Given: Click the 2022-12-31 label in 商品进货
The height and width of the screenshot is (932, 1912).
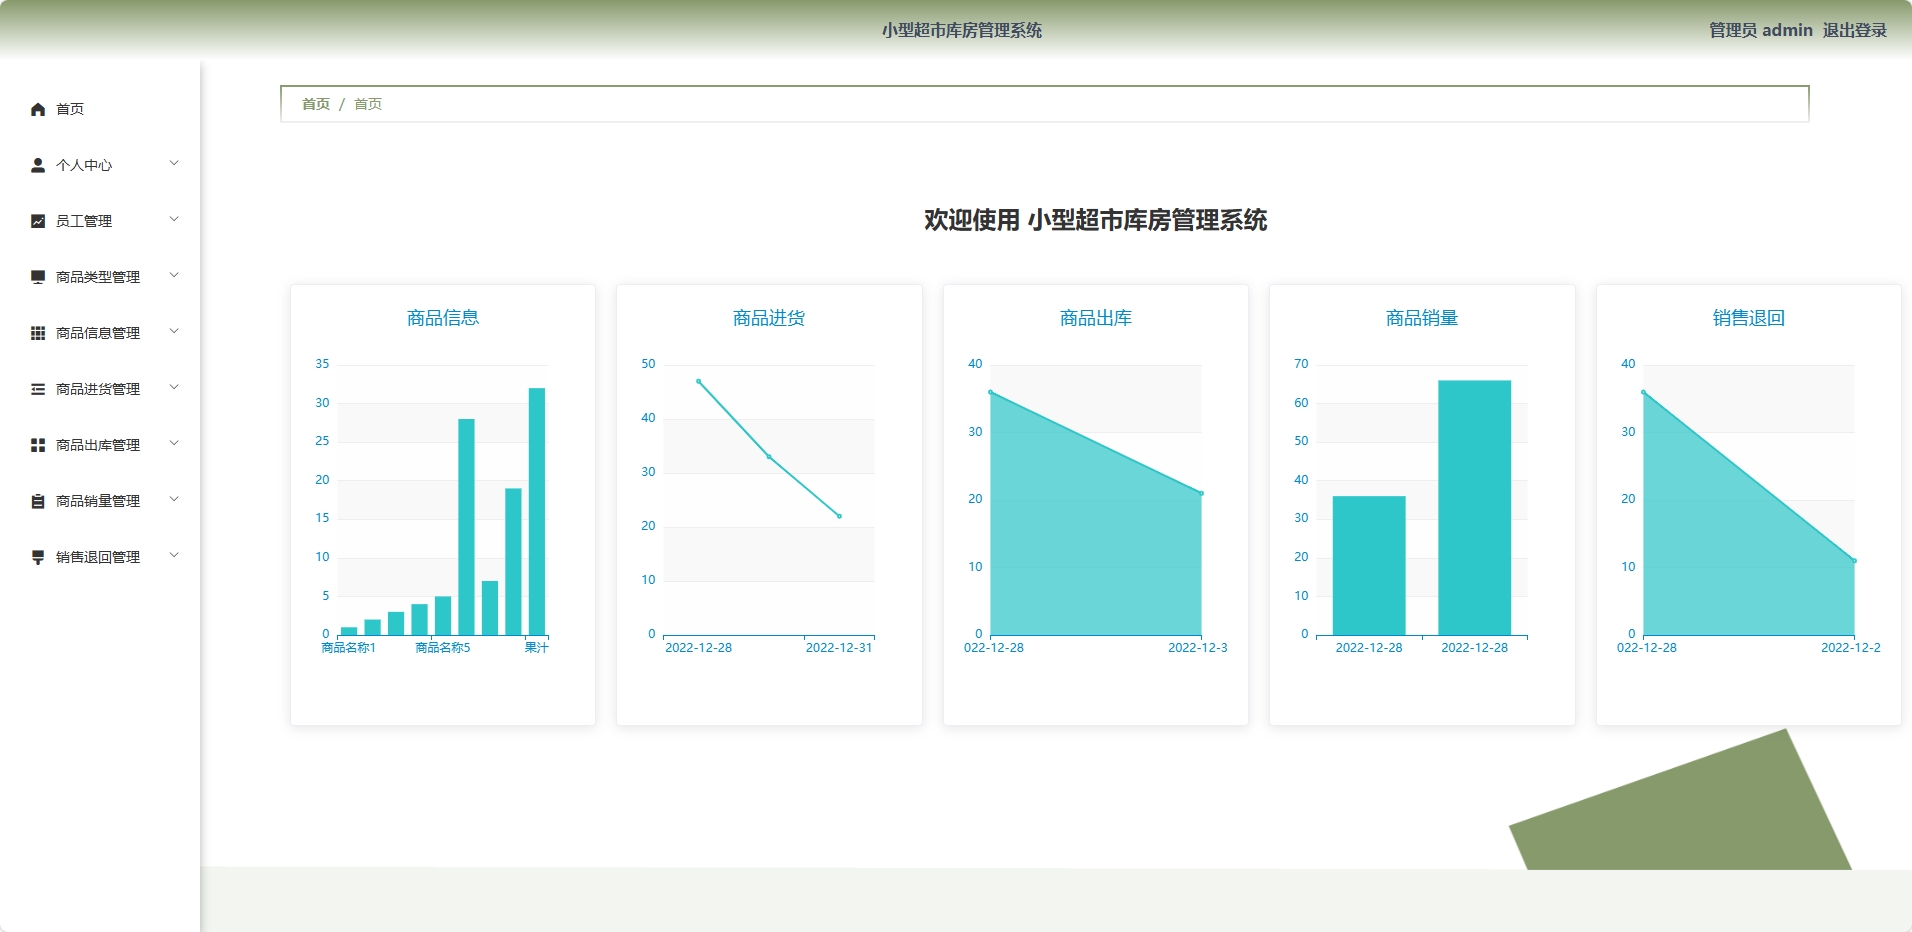Looking at the screenshot, I should 839,648.
